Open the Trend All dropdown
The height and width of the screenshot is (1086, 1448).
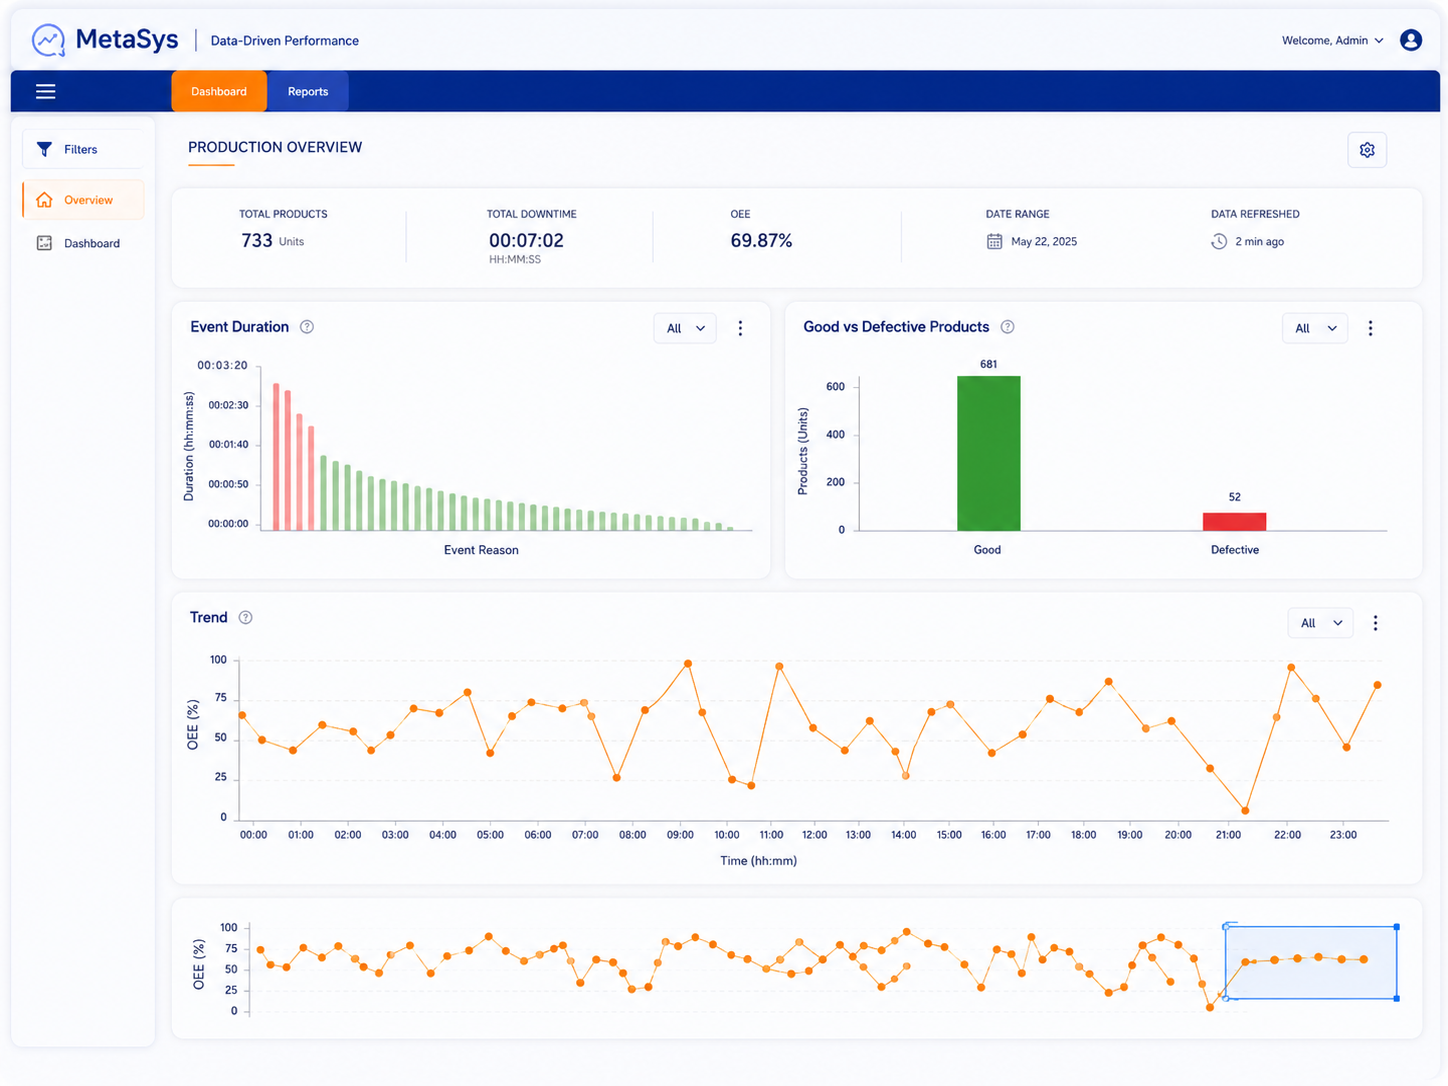tap(1320, 623)
